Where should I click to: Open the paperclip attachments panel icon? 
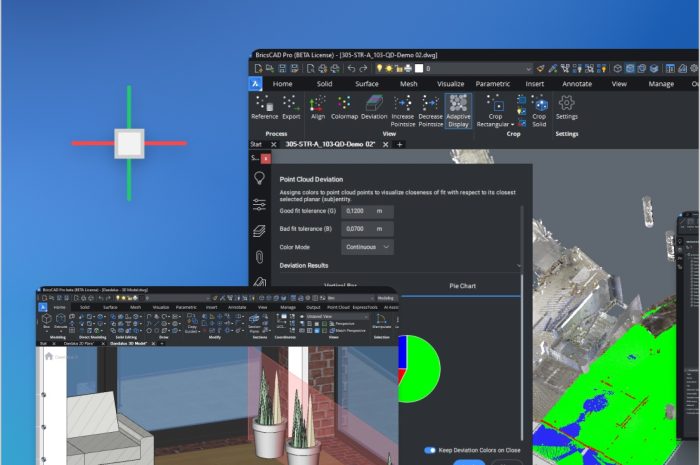[259, 257]
